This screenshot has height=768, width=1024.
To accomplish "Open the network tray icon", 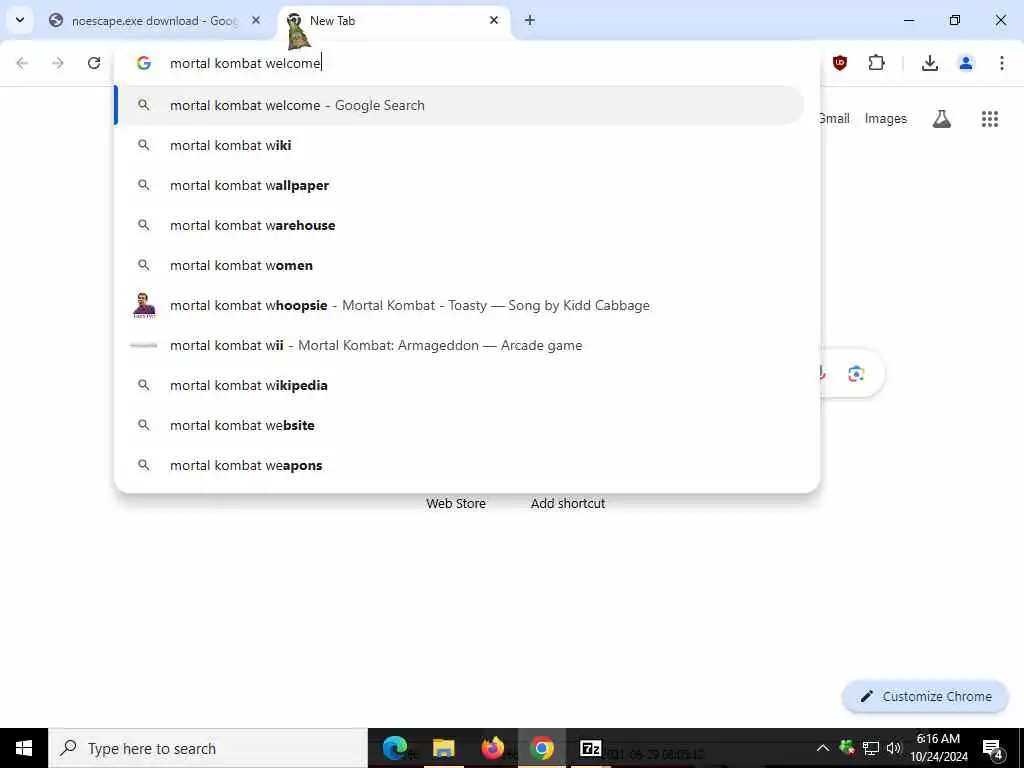I will pos(871,748).
